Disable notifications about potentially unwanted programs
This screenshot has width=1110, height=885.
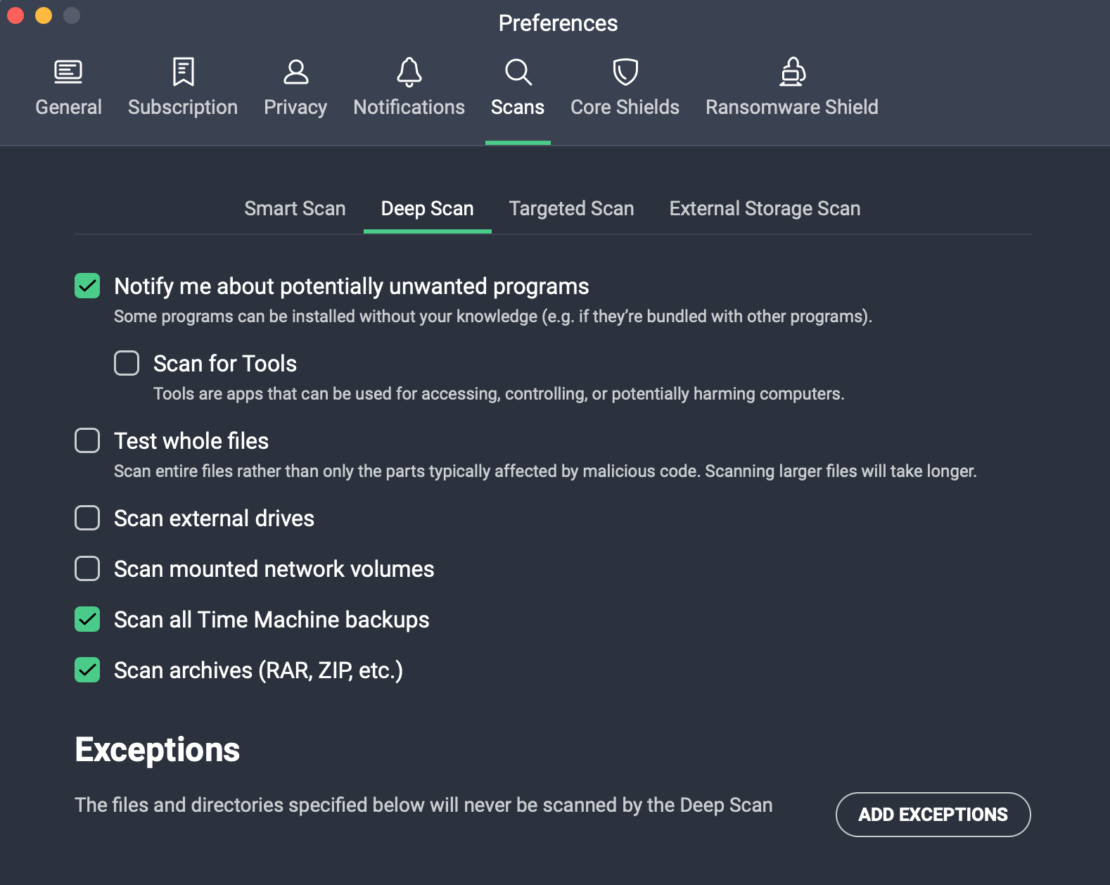[87, 286]
